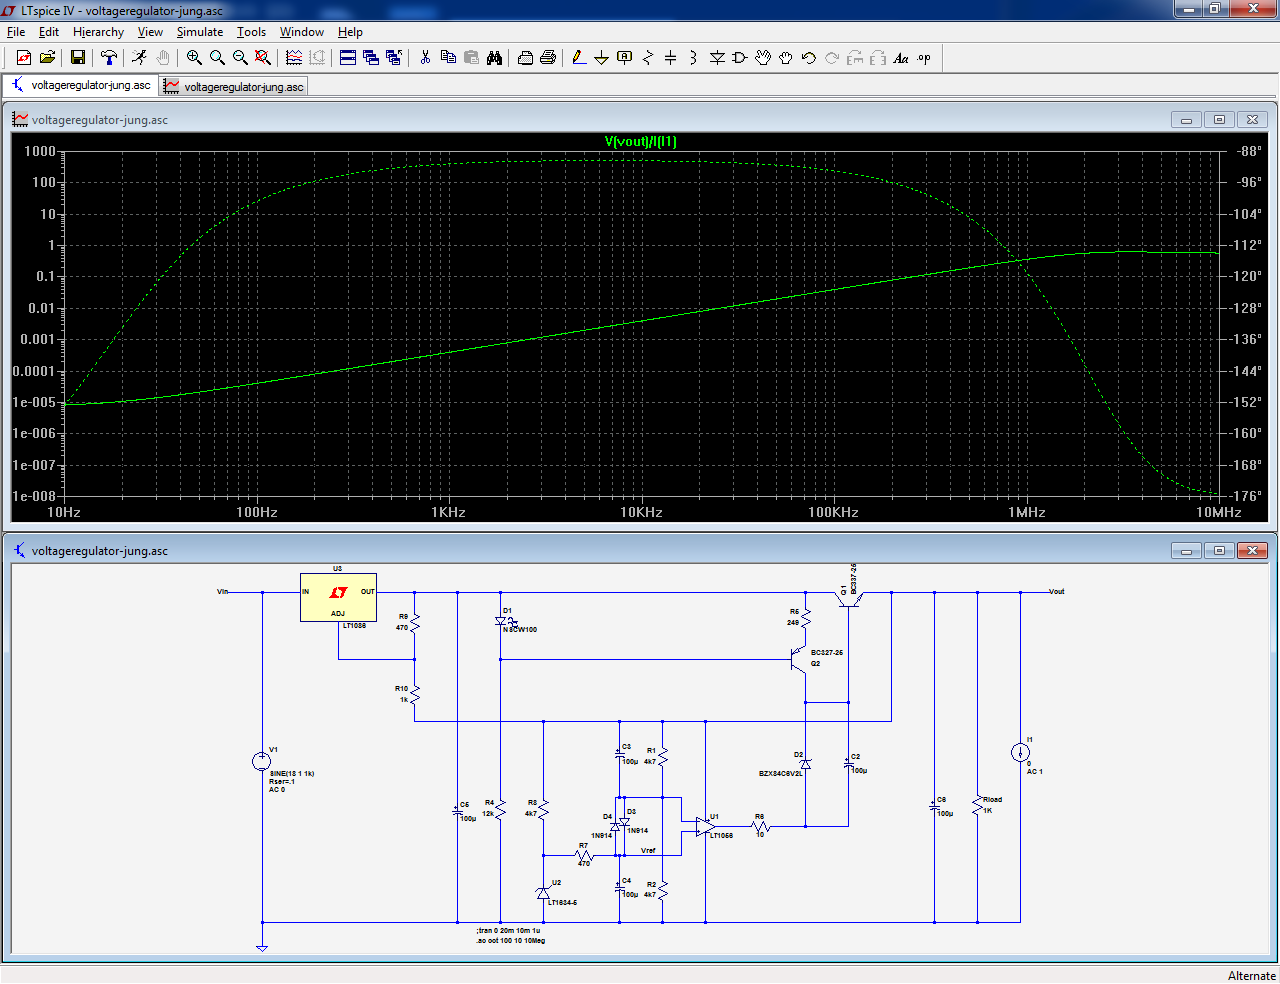Select the Place Ground symbol tool
Image resolution: width=1280 pixels, height=984 pixels.
coord(601,58)
